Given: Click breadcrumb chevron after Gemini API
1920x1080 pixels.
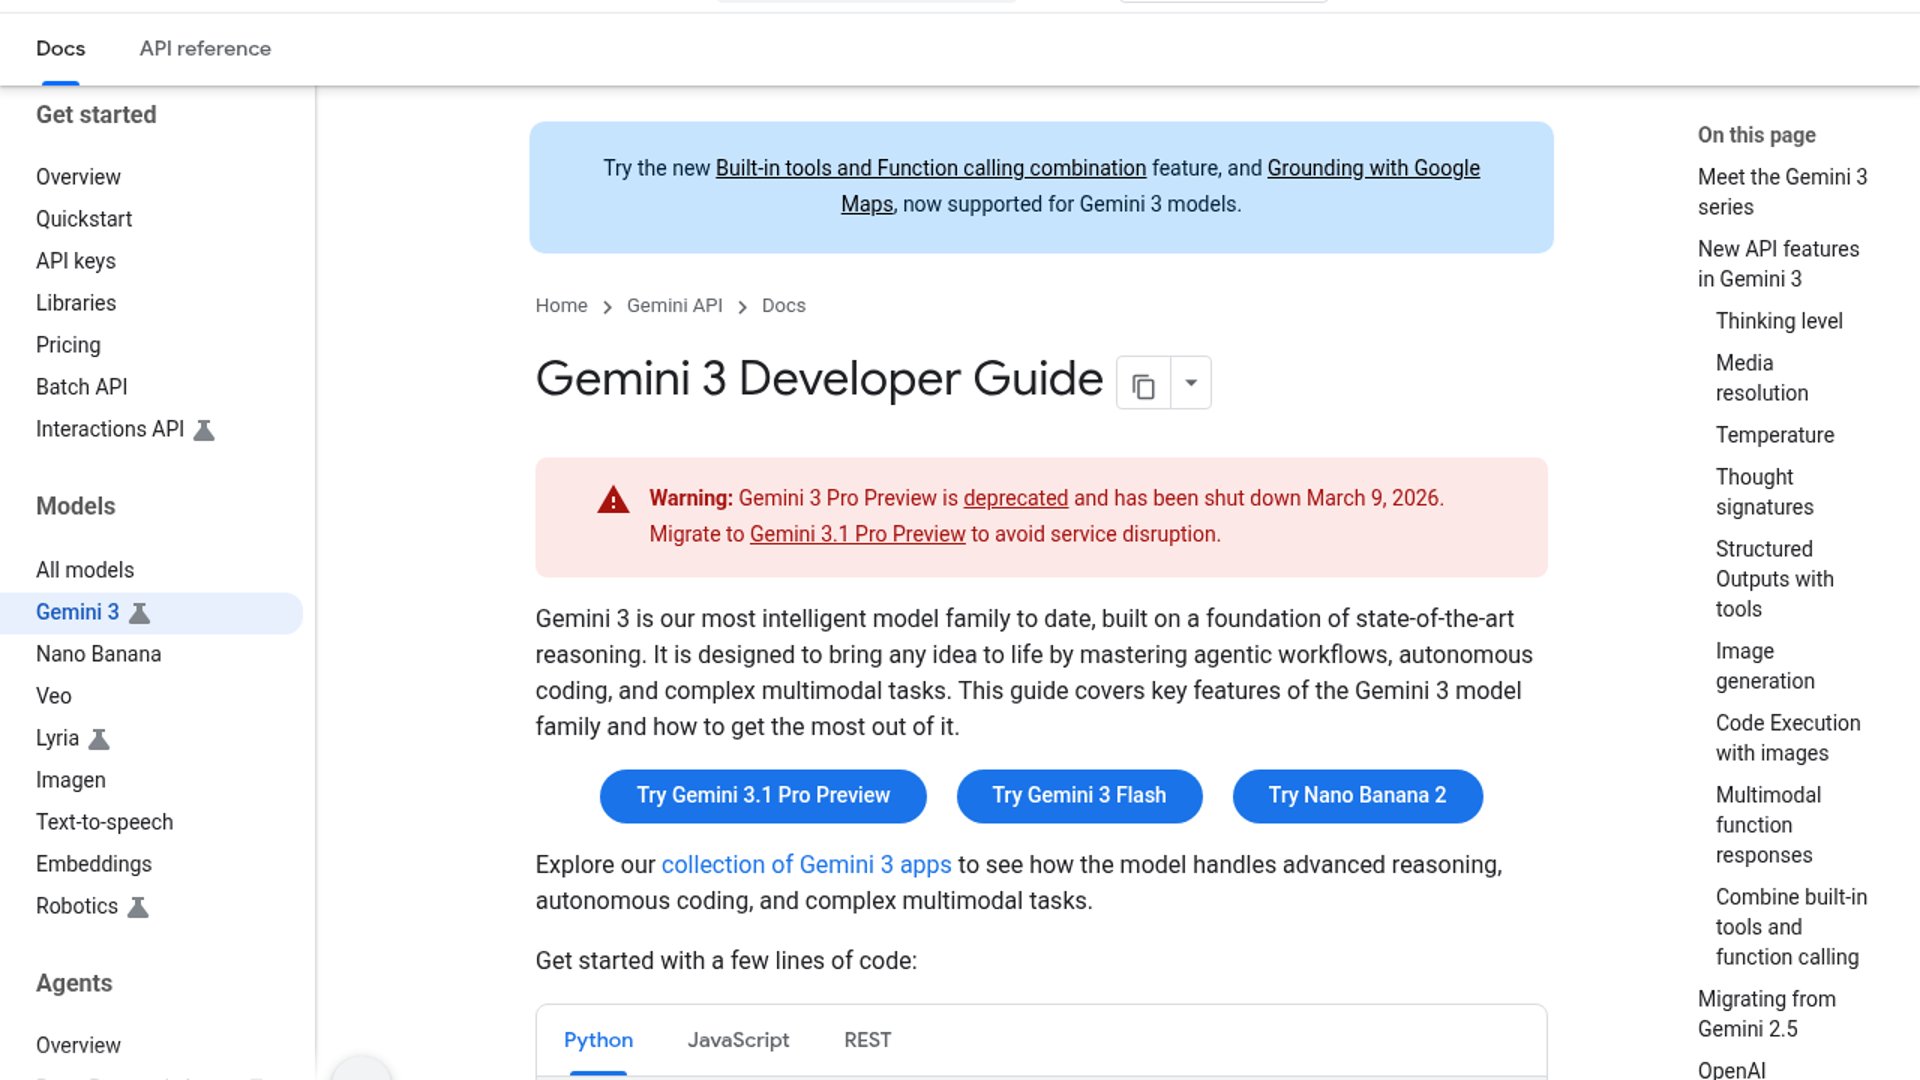Looking at the screenshot, I should (742, 307).
